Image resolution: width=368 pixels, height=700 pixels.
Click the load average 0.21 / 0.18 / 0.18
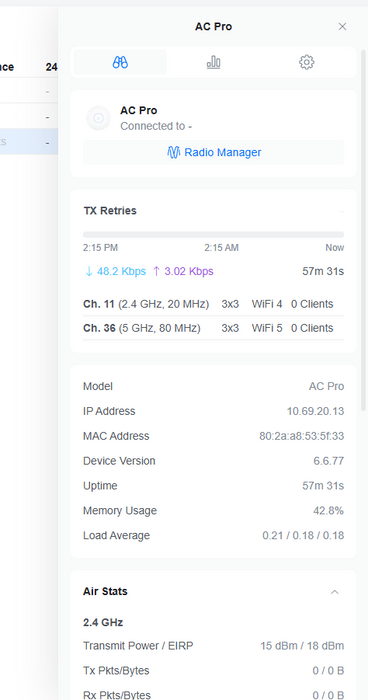(x=303, y=535)
